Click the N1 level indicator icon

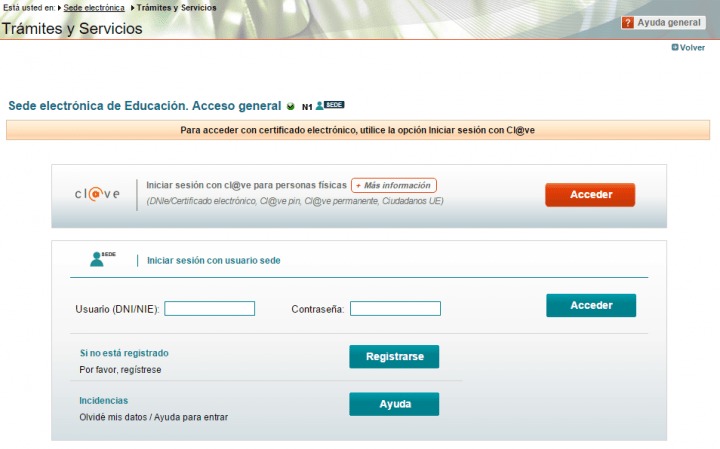coord(307,106)
